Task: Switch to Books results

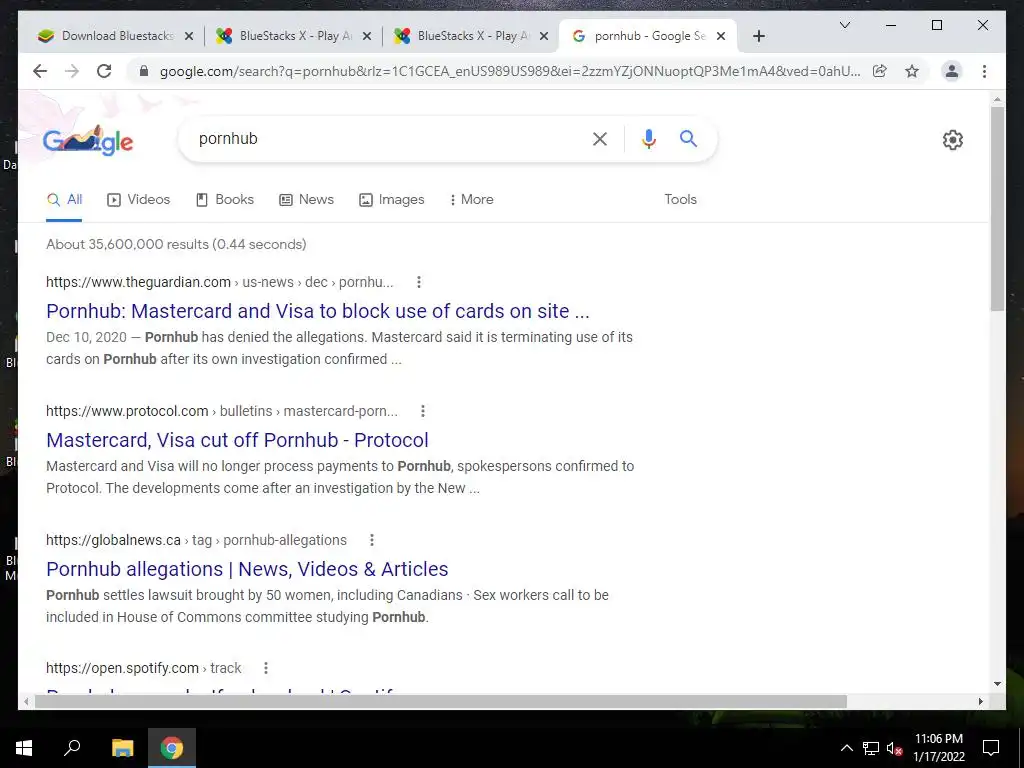Action: coord(225,200)
